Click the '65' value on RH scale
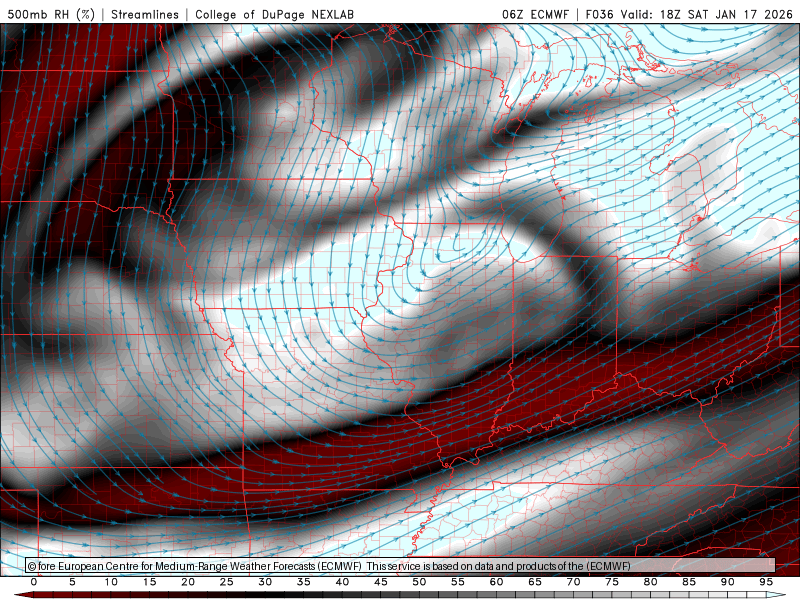 535,582
